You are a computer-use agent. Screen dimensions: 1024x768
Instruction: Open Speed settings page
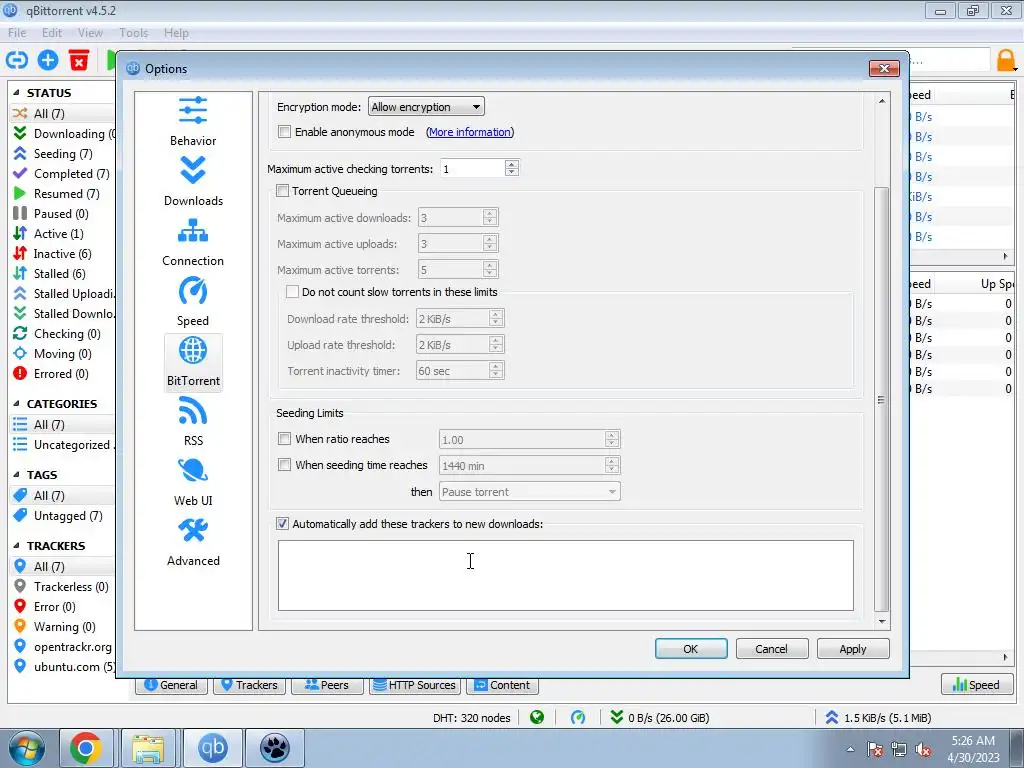pos(193,302)
